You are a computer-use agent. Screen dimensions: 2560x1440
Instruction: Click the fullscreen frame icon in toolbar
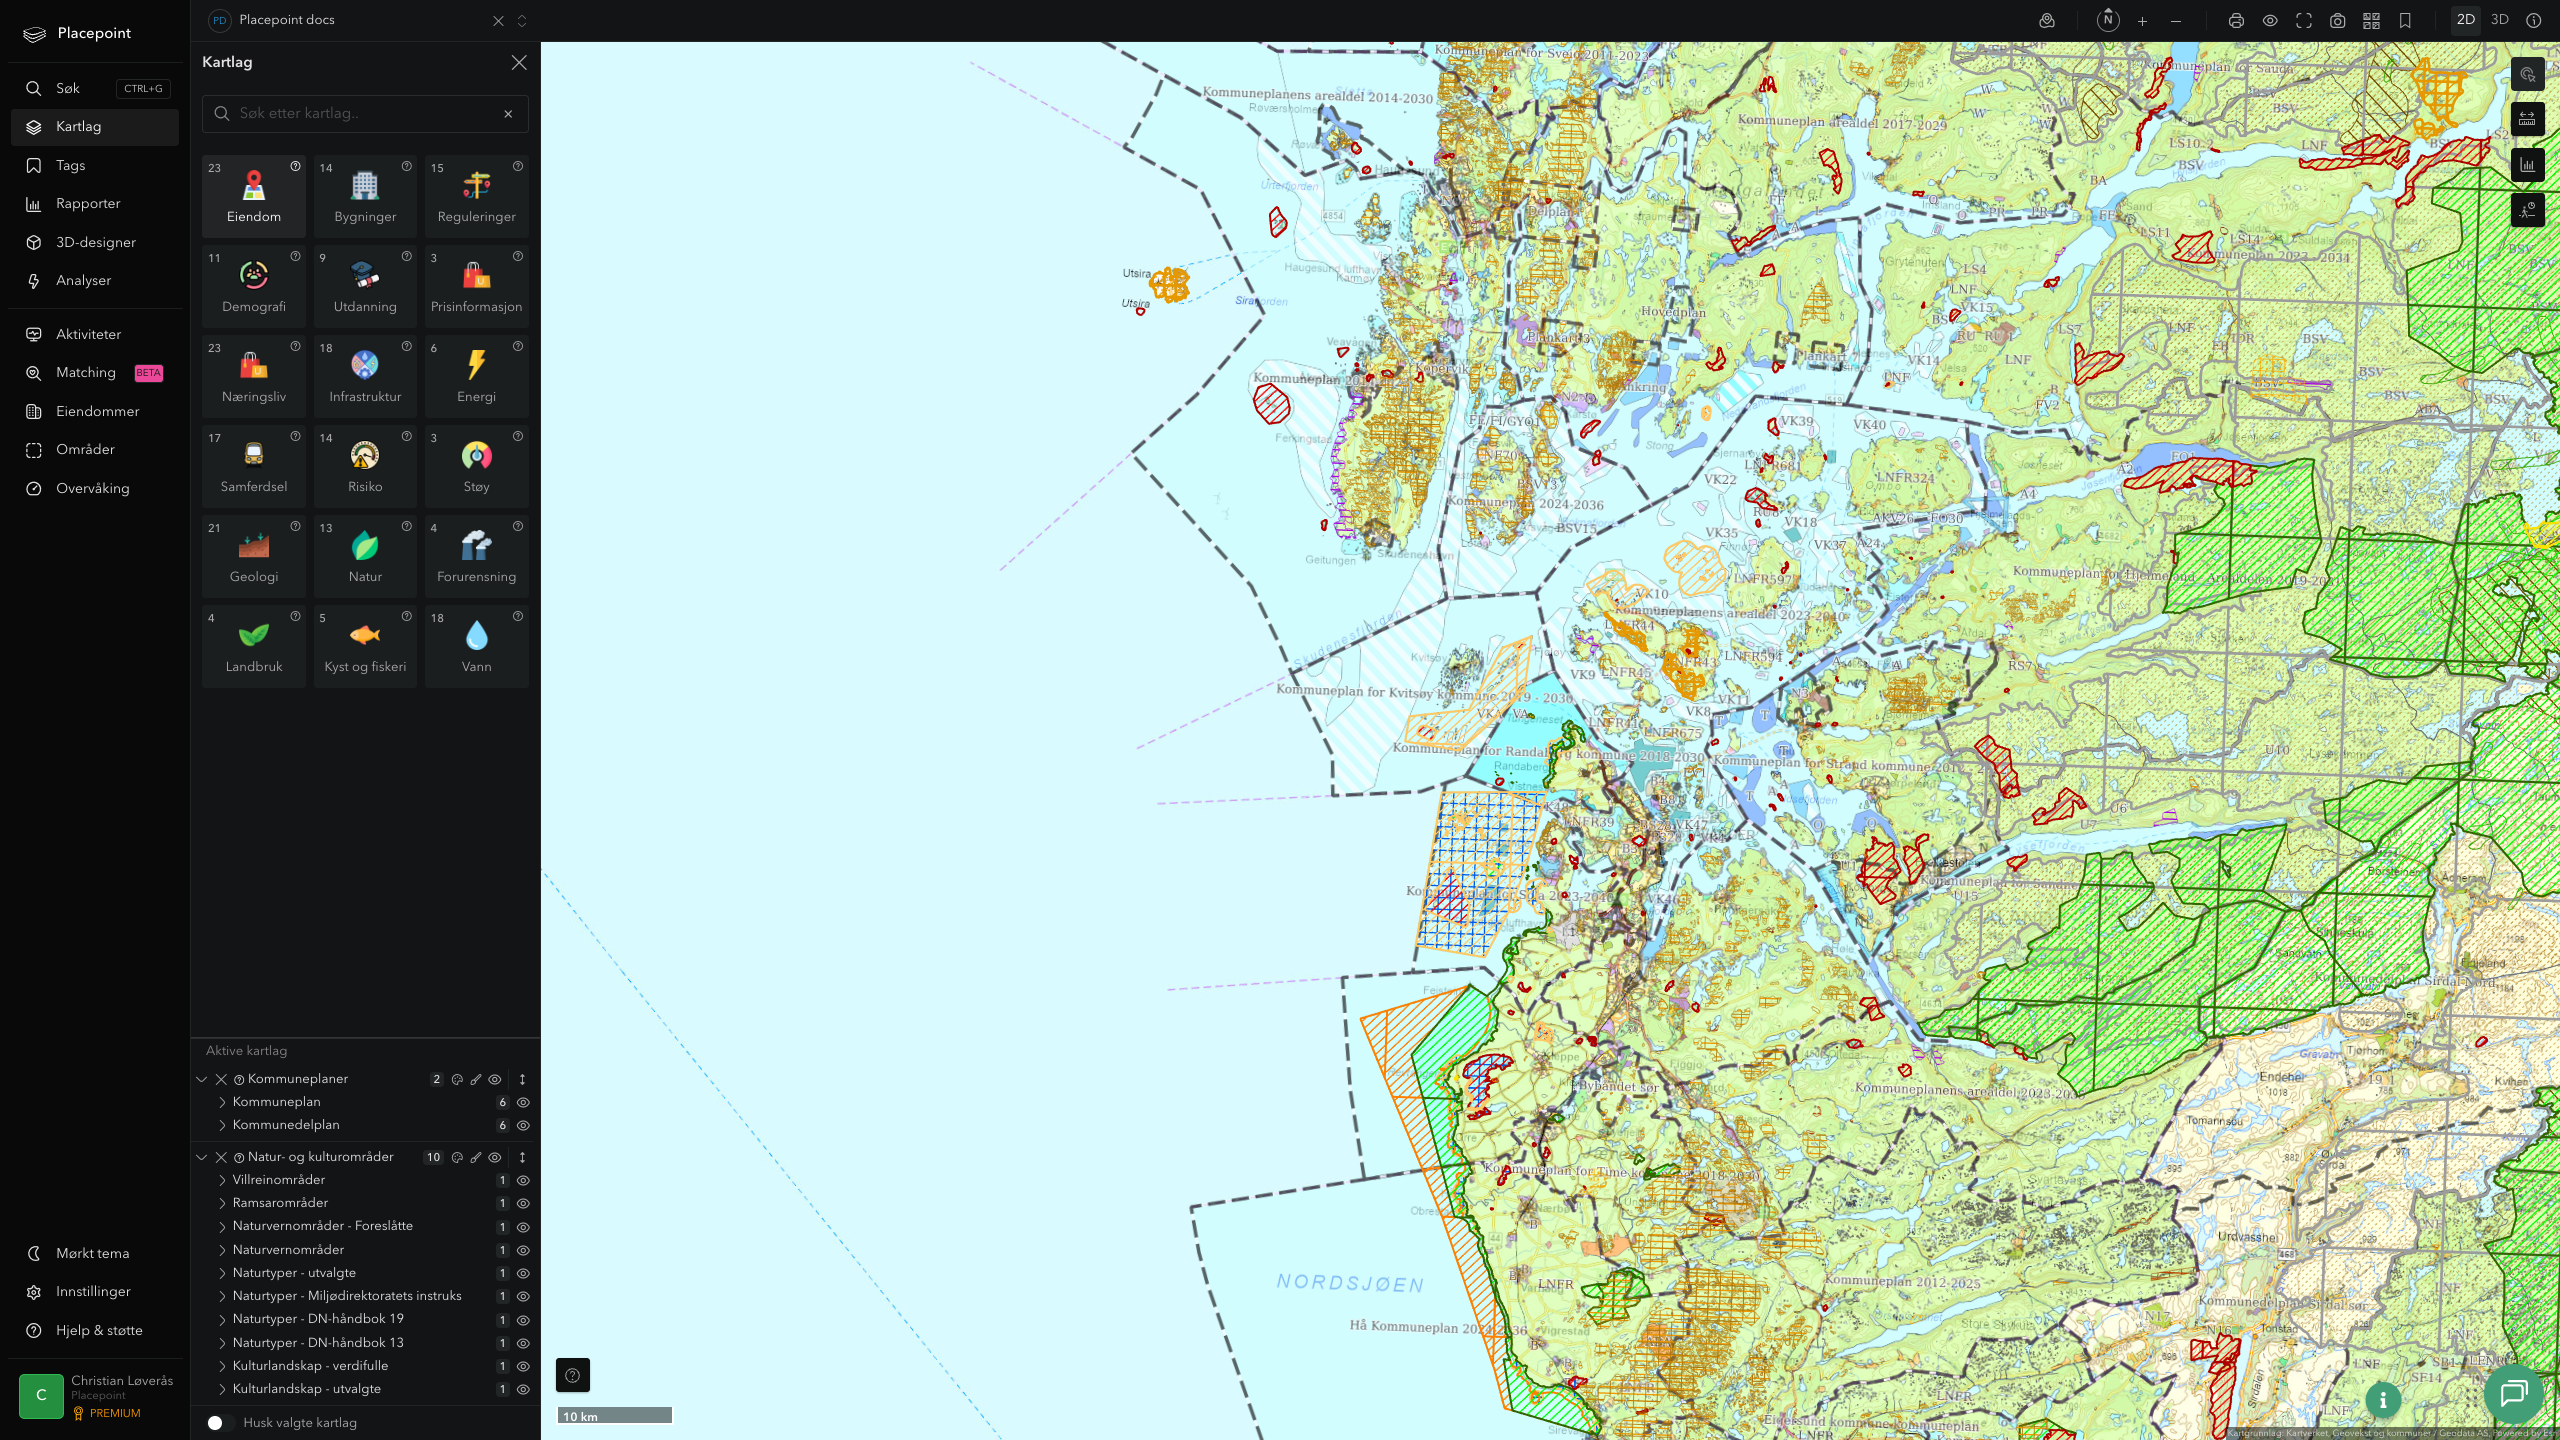pyautogui.click(x=2304, y=21)
